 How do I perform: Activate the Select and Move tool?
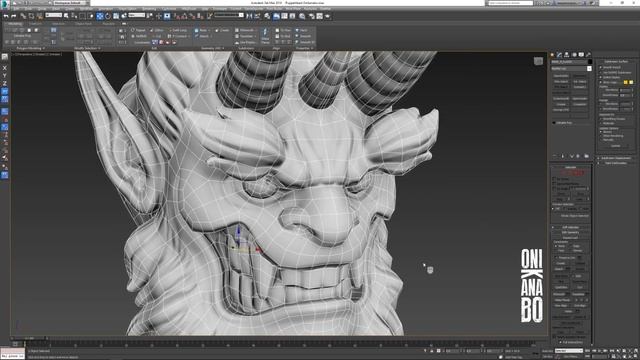pos(100,16)
